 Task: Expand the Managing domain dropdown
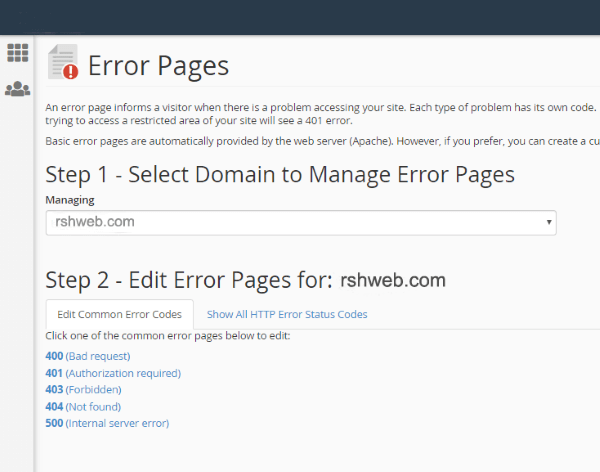[x=300, y=222]
